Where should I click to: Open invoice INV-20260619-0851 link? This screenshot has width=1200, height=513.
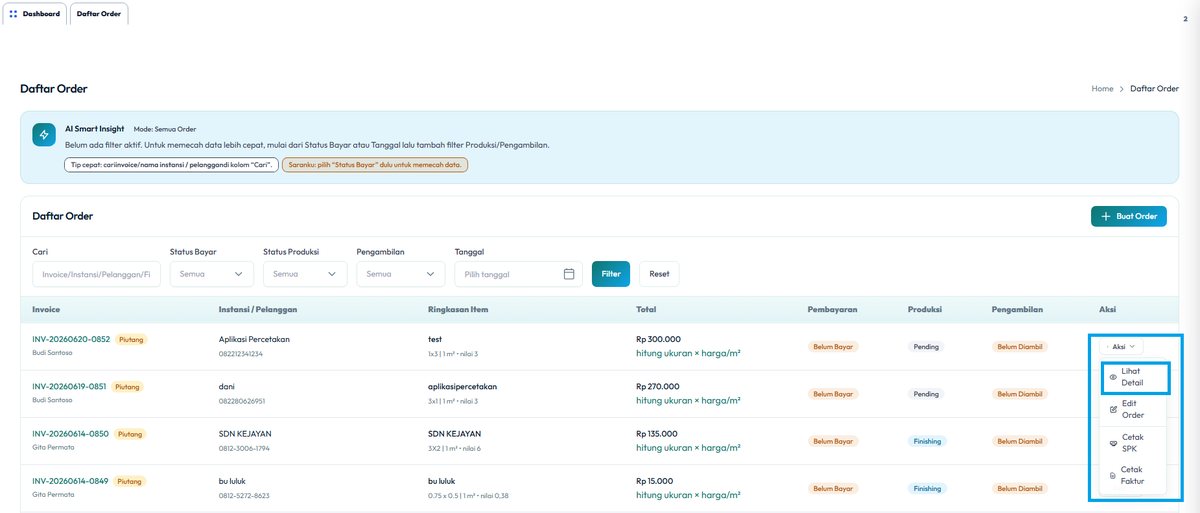[x=70, y=386]
